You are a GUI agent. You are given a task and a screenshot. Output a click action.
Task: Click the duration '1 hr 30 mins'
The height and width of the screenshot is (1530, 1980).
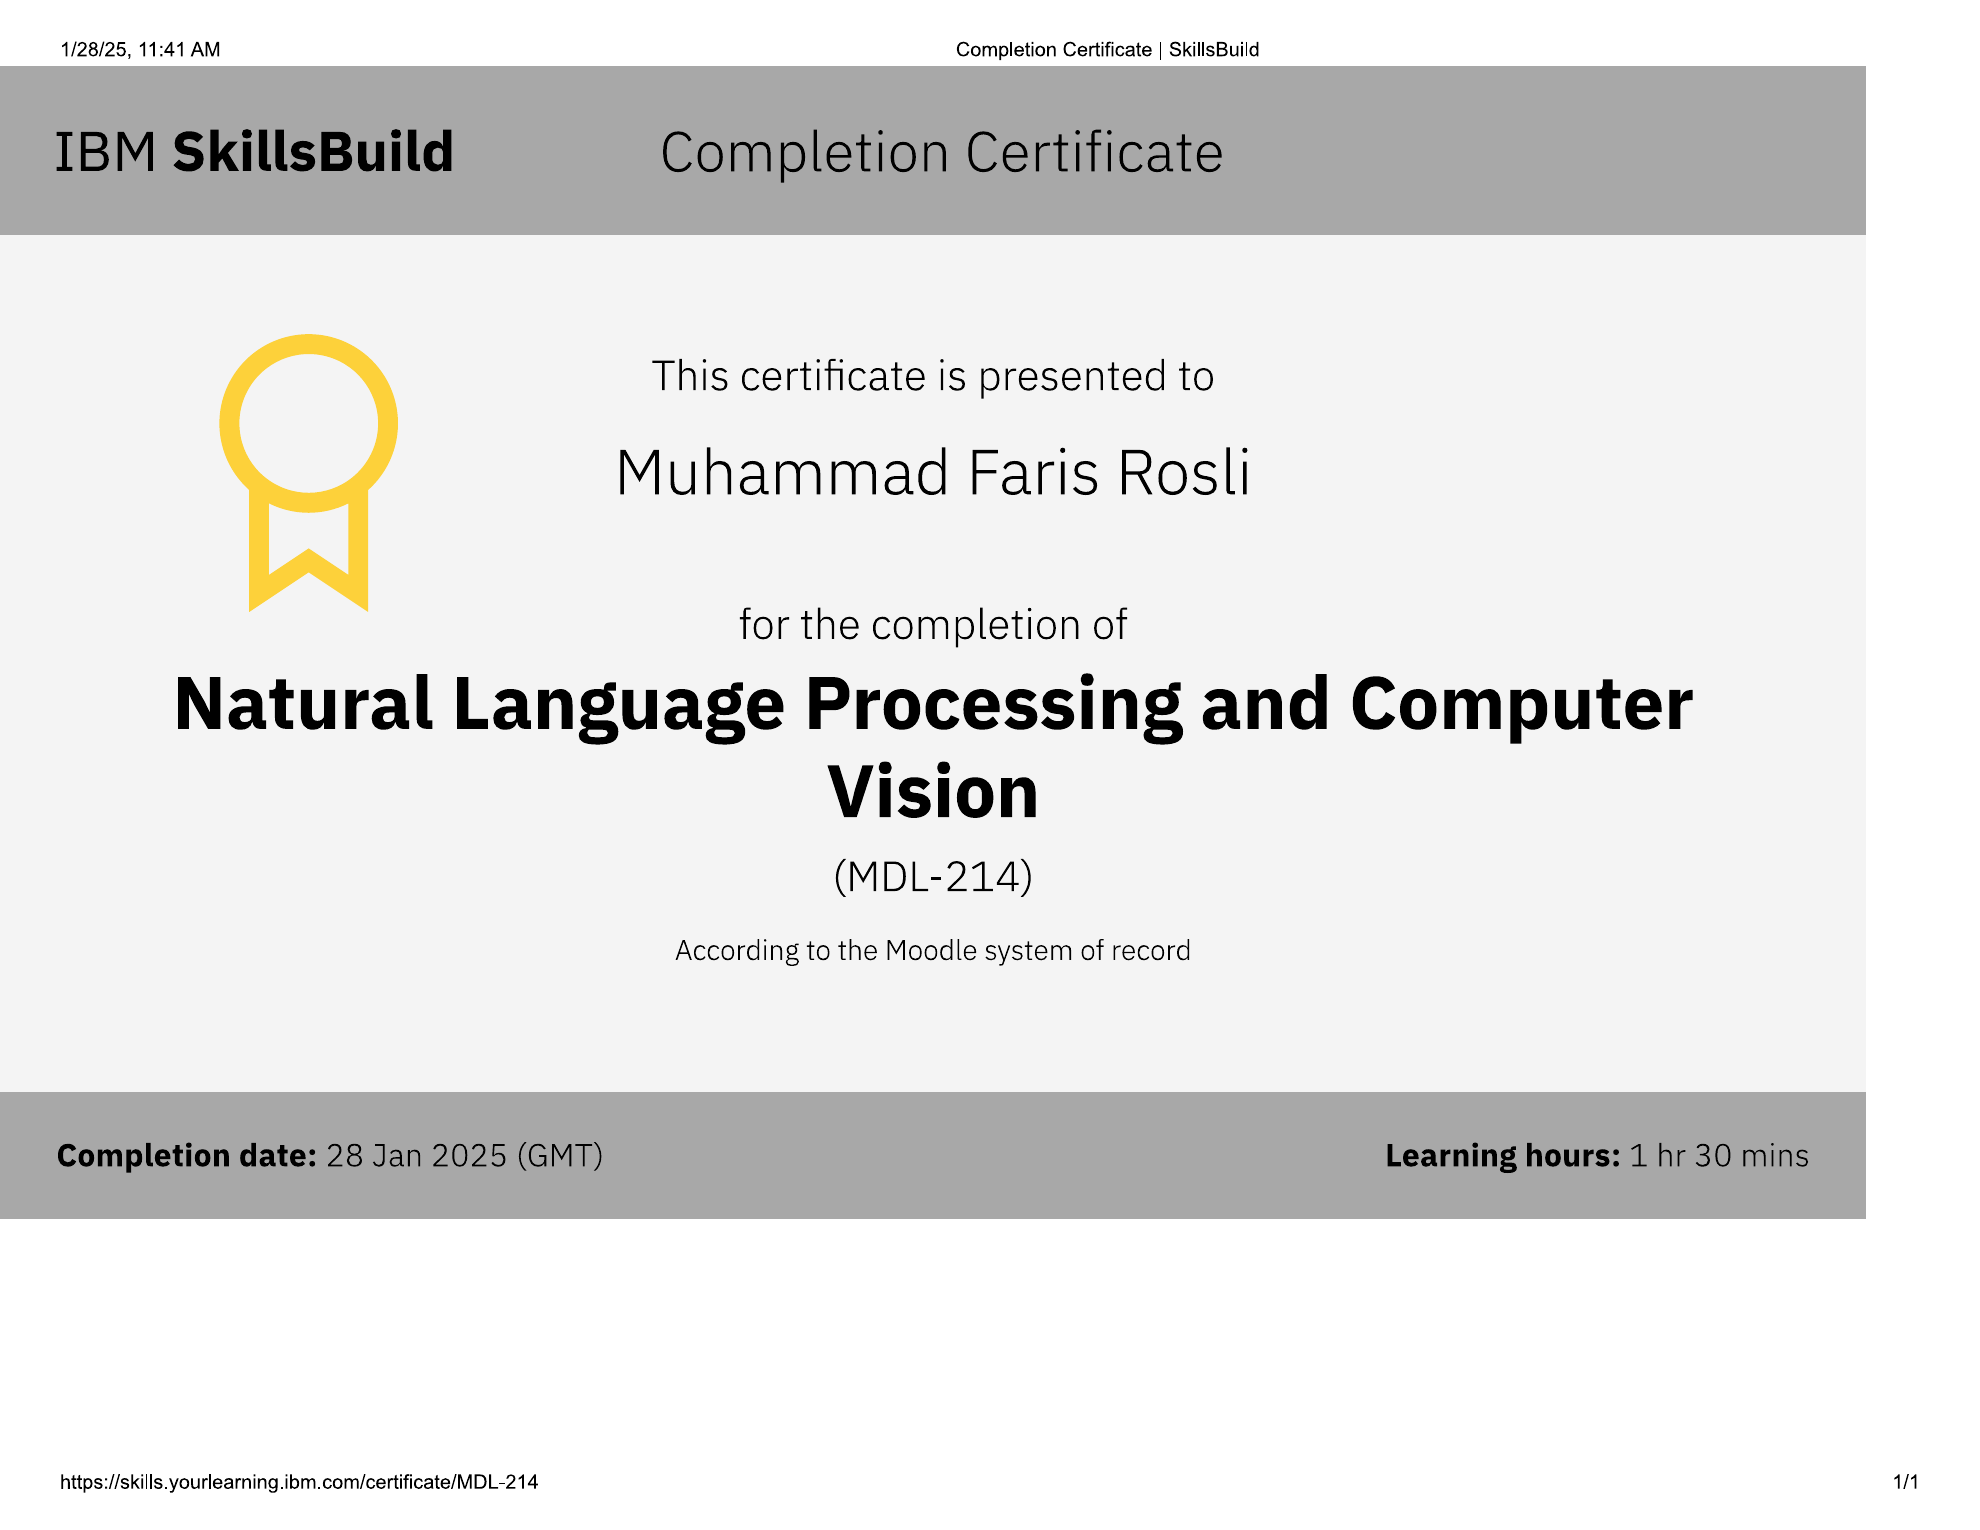tap(1719, 1156)
